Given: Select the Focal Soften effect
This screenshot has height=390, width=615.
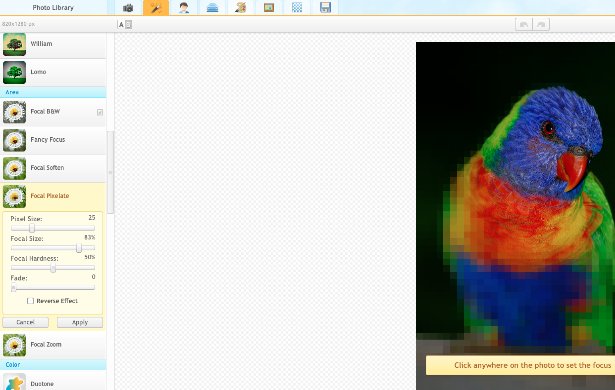Looking at the screenshot, I should 53,168.
